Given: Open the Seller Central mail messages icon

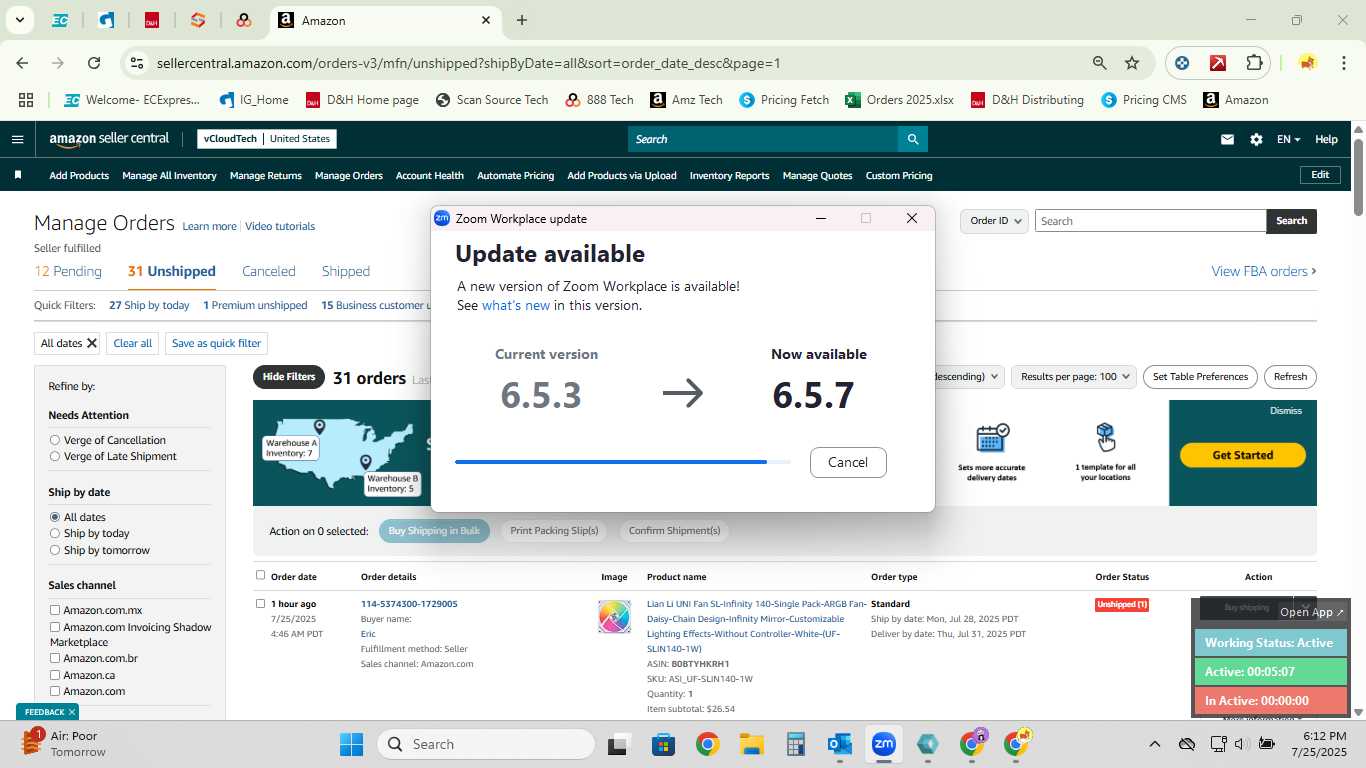Looking at the screenshot, I should [x=1227, y=139].
